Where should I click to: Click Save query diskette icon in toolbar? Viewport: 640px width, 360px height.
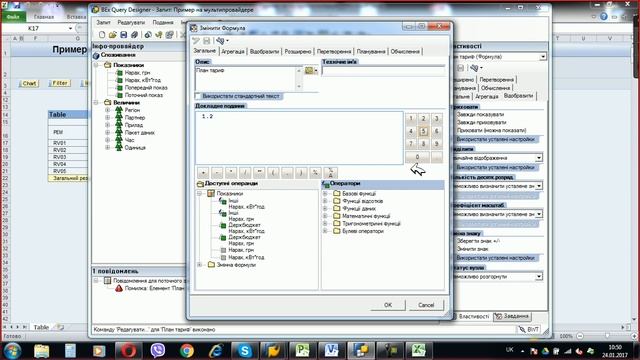tap(124, 35)
